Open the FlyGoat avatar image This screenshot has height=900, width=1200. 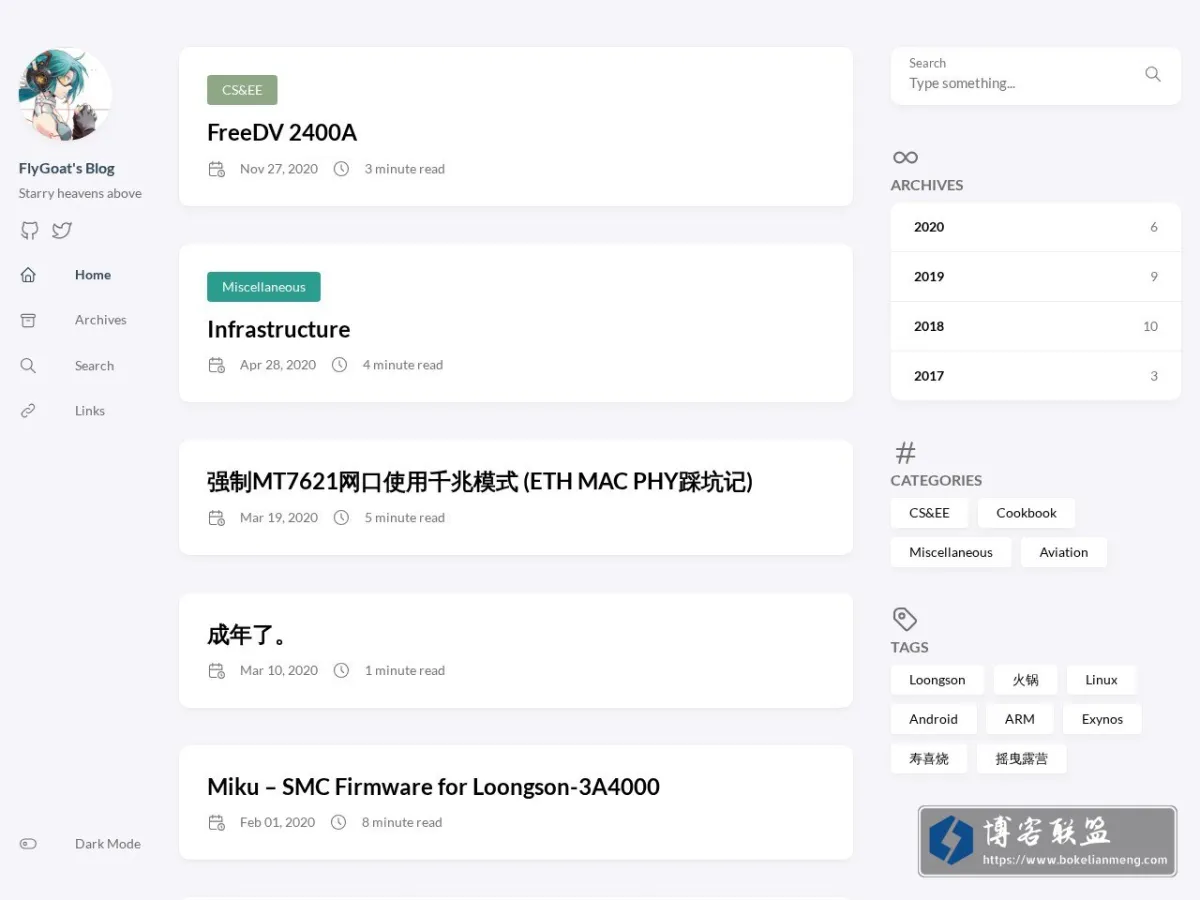65,95
